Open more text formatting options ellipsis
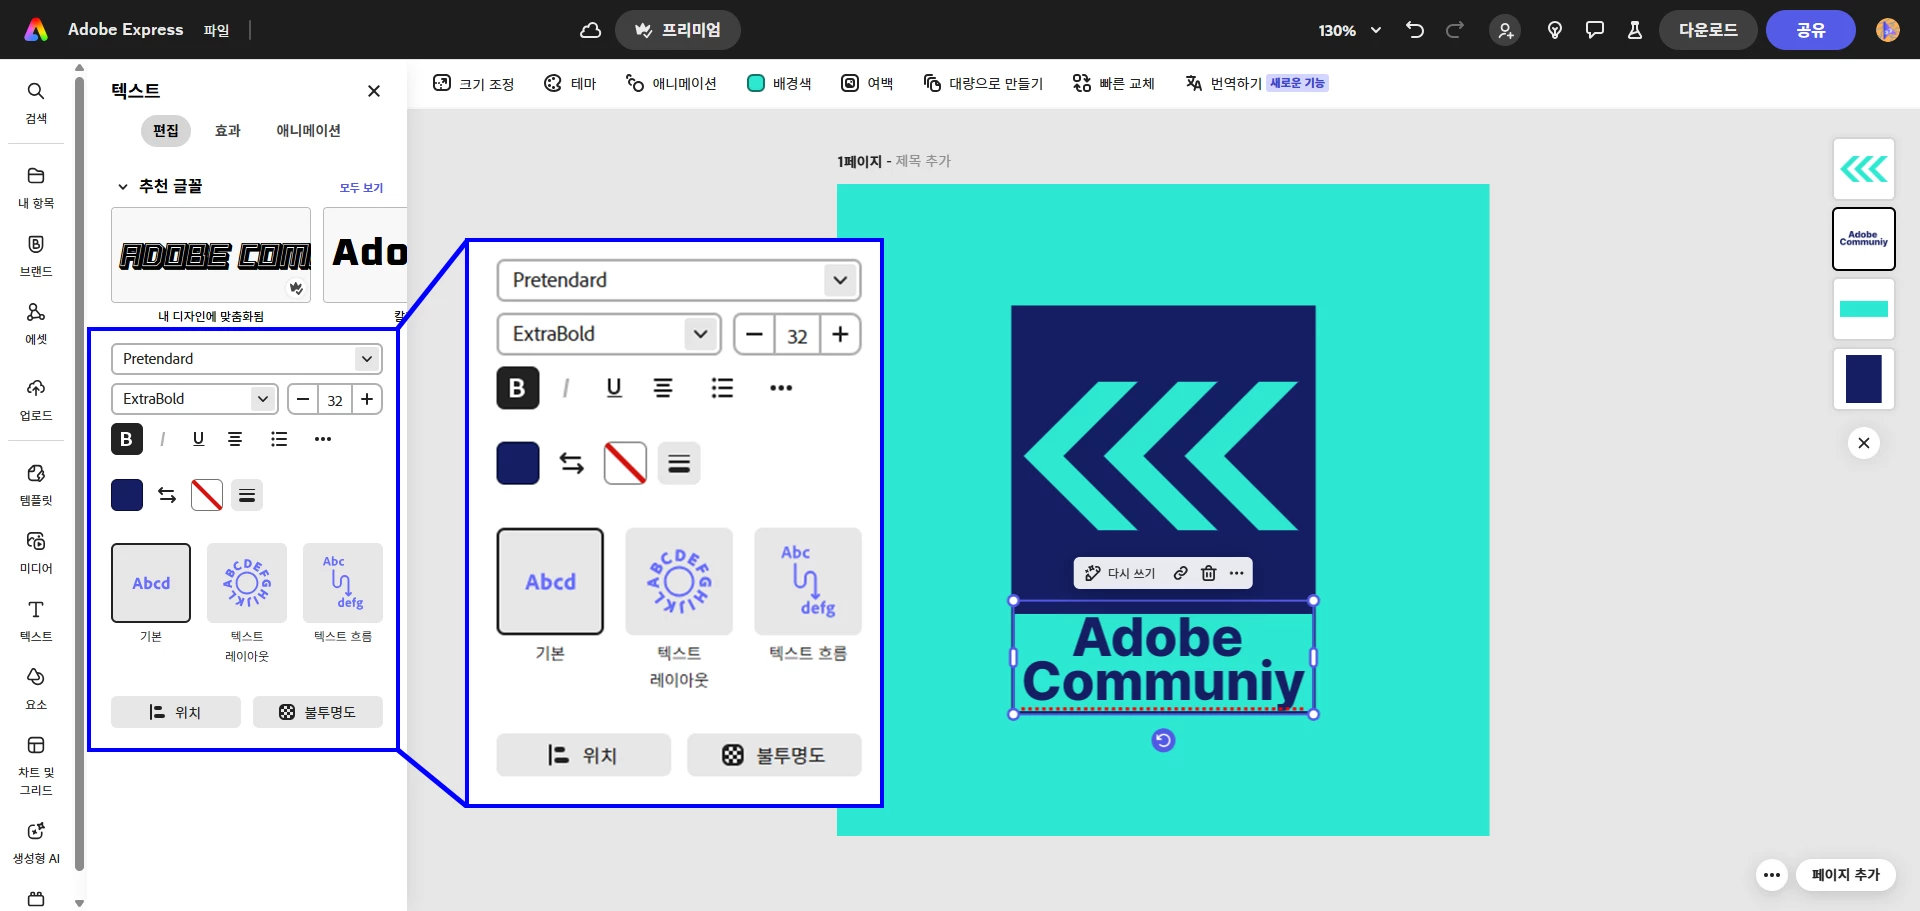This screenshot has width=1920, height=911. pos(323,439)
